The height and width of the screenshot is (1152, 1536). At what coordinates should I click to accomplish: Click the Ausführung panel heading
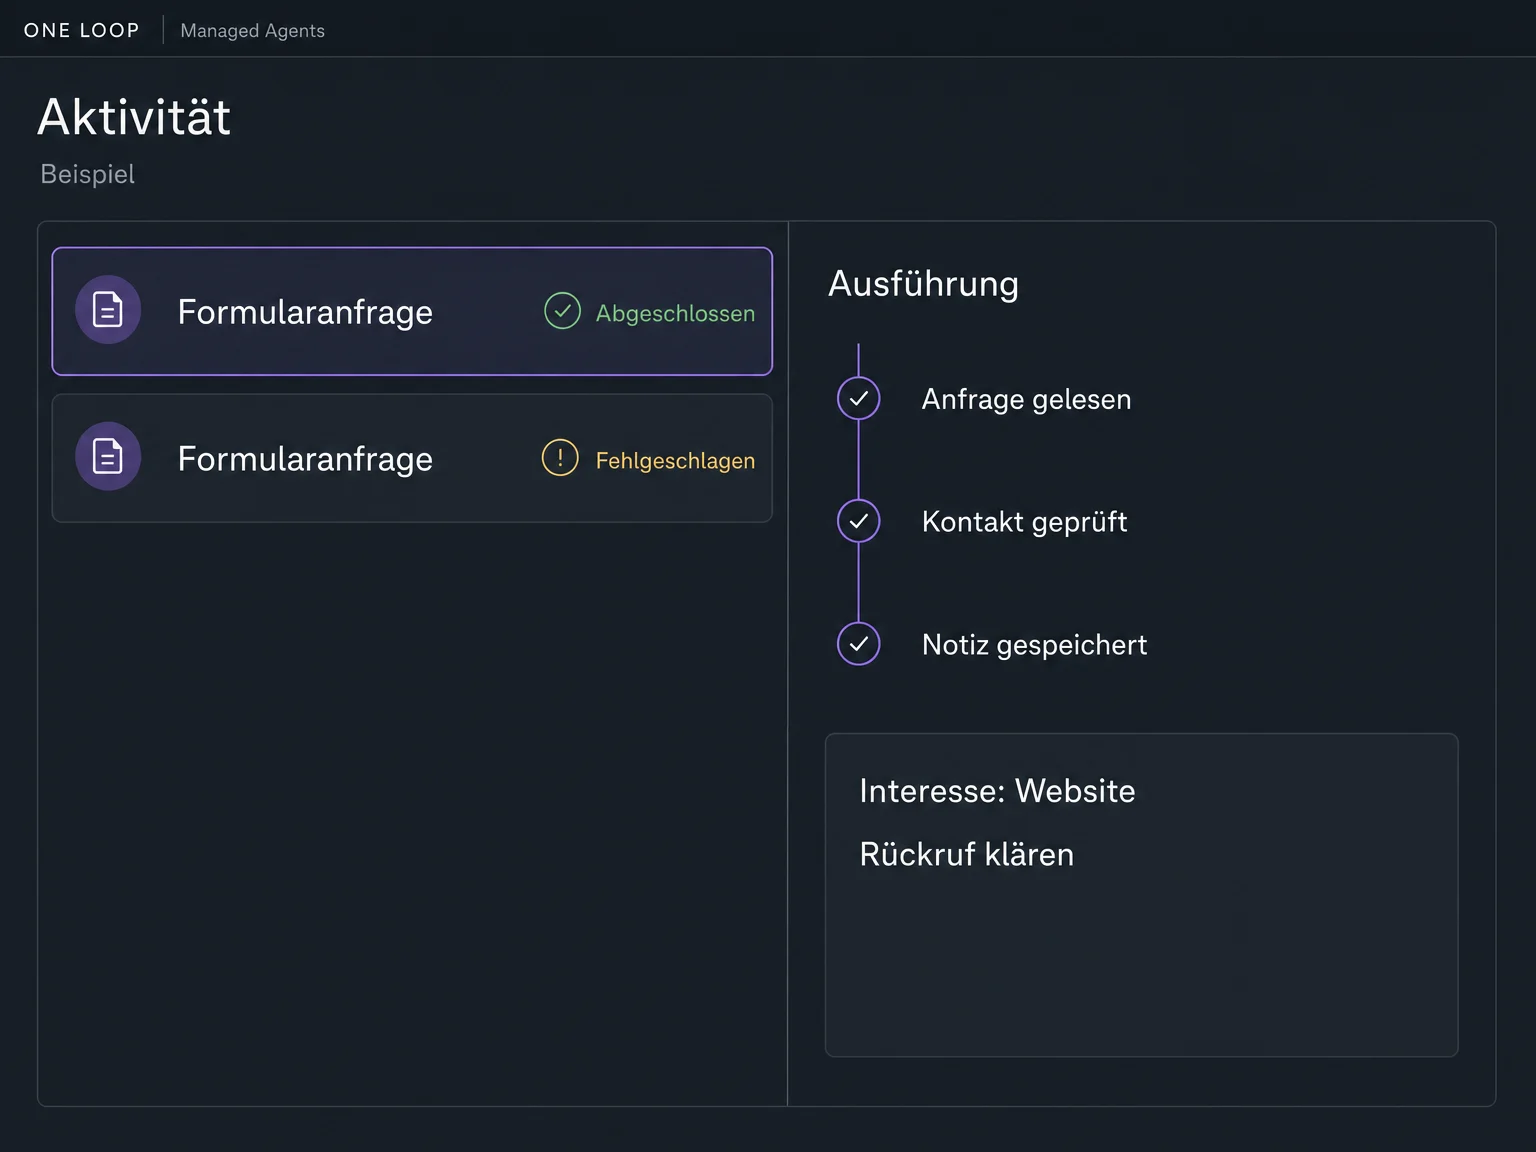click(x=924, y=284)
